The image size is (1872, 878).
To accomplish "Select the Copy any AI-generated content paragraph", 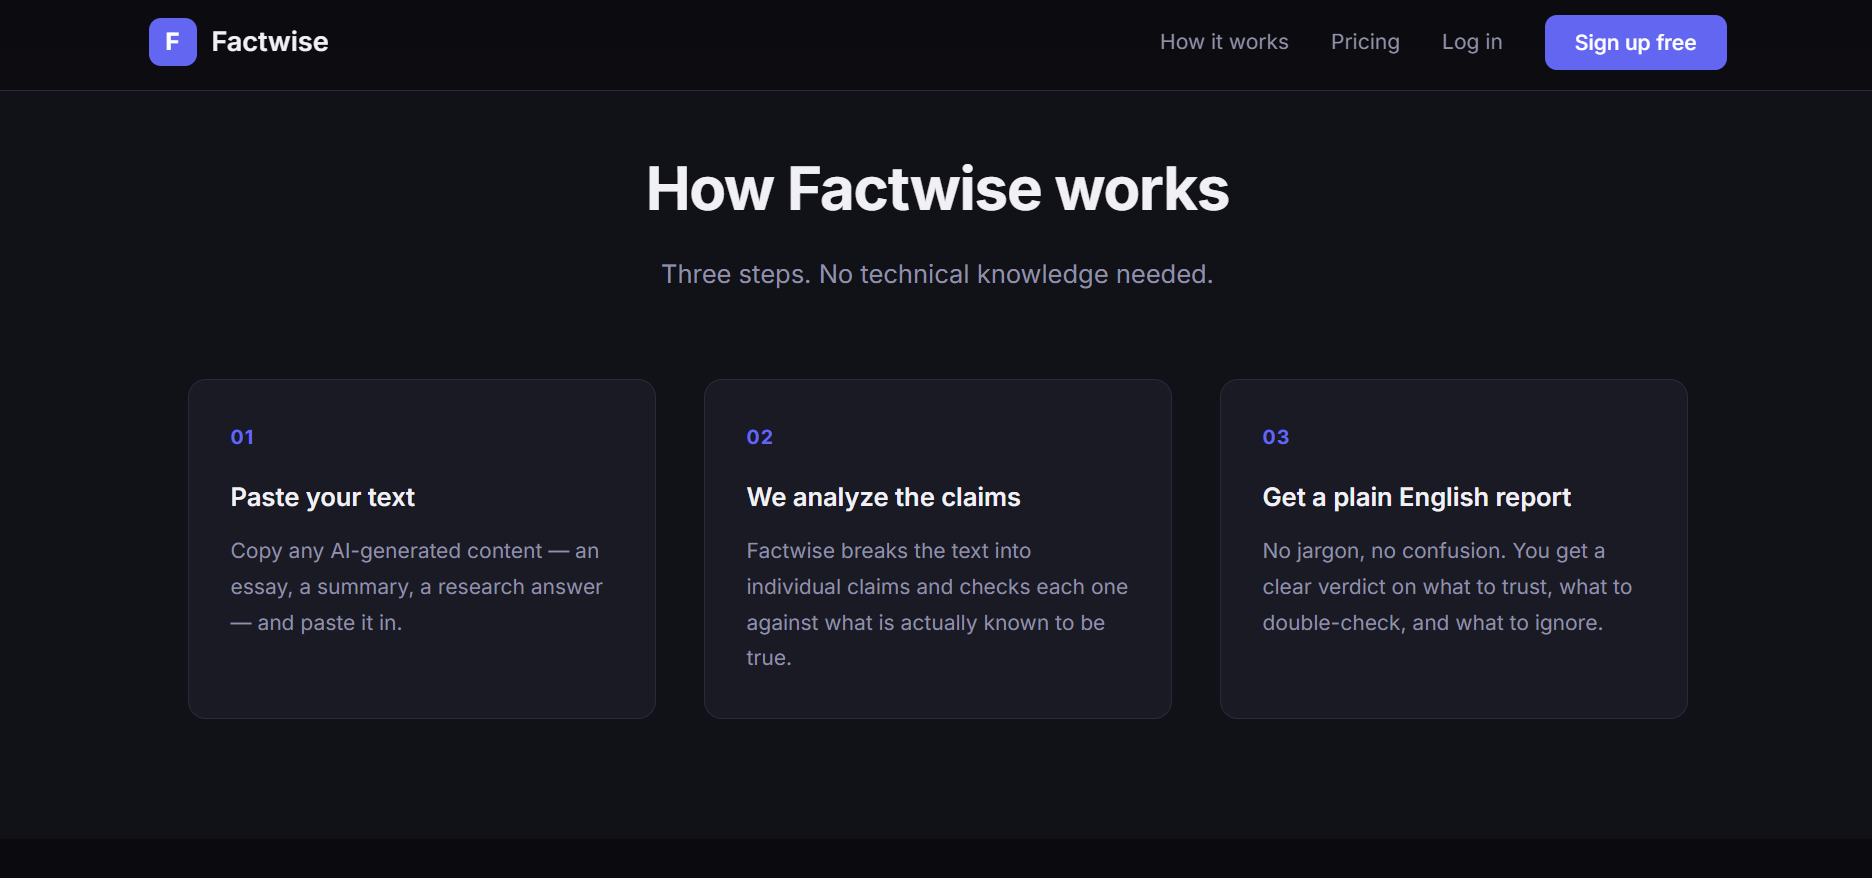I will (x=417, y=587).
